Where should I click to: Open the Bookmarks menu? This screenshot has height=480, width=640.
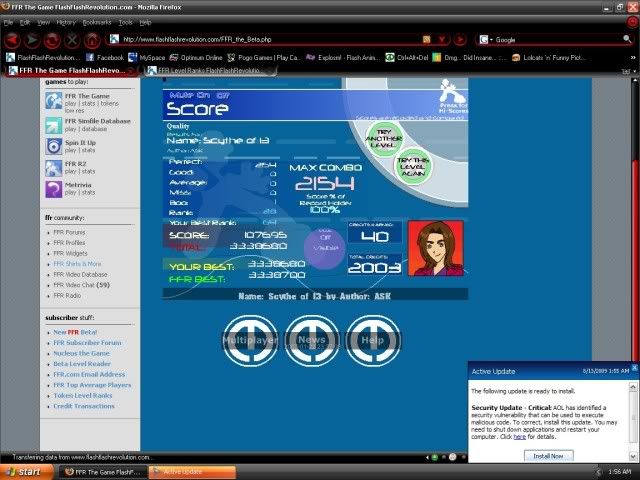[x=97, y=21]
